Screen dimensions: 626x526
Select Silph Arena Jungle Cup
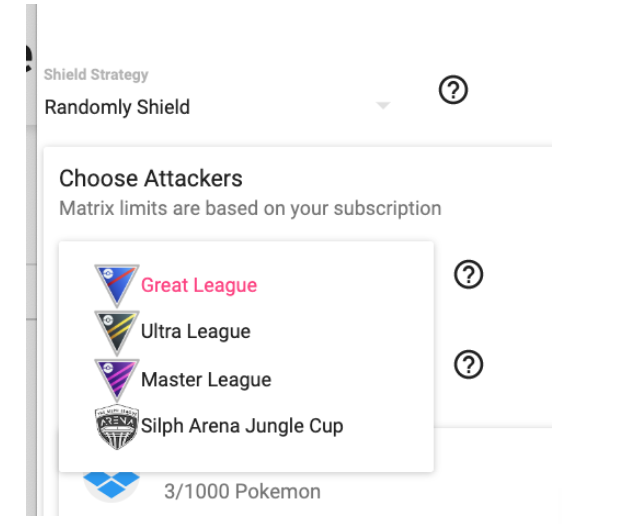click(x=242, y=426)
